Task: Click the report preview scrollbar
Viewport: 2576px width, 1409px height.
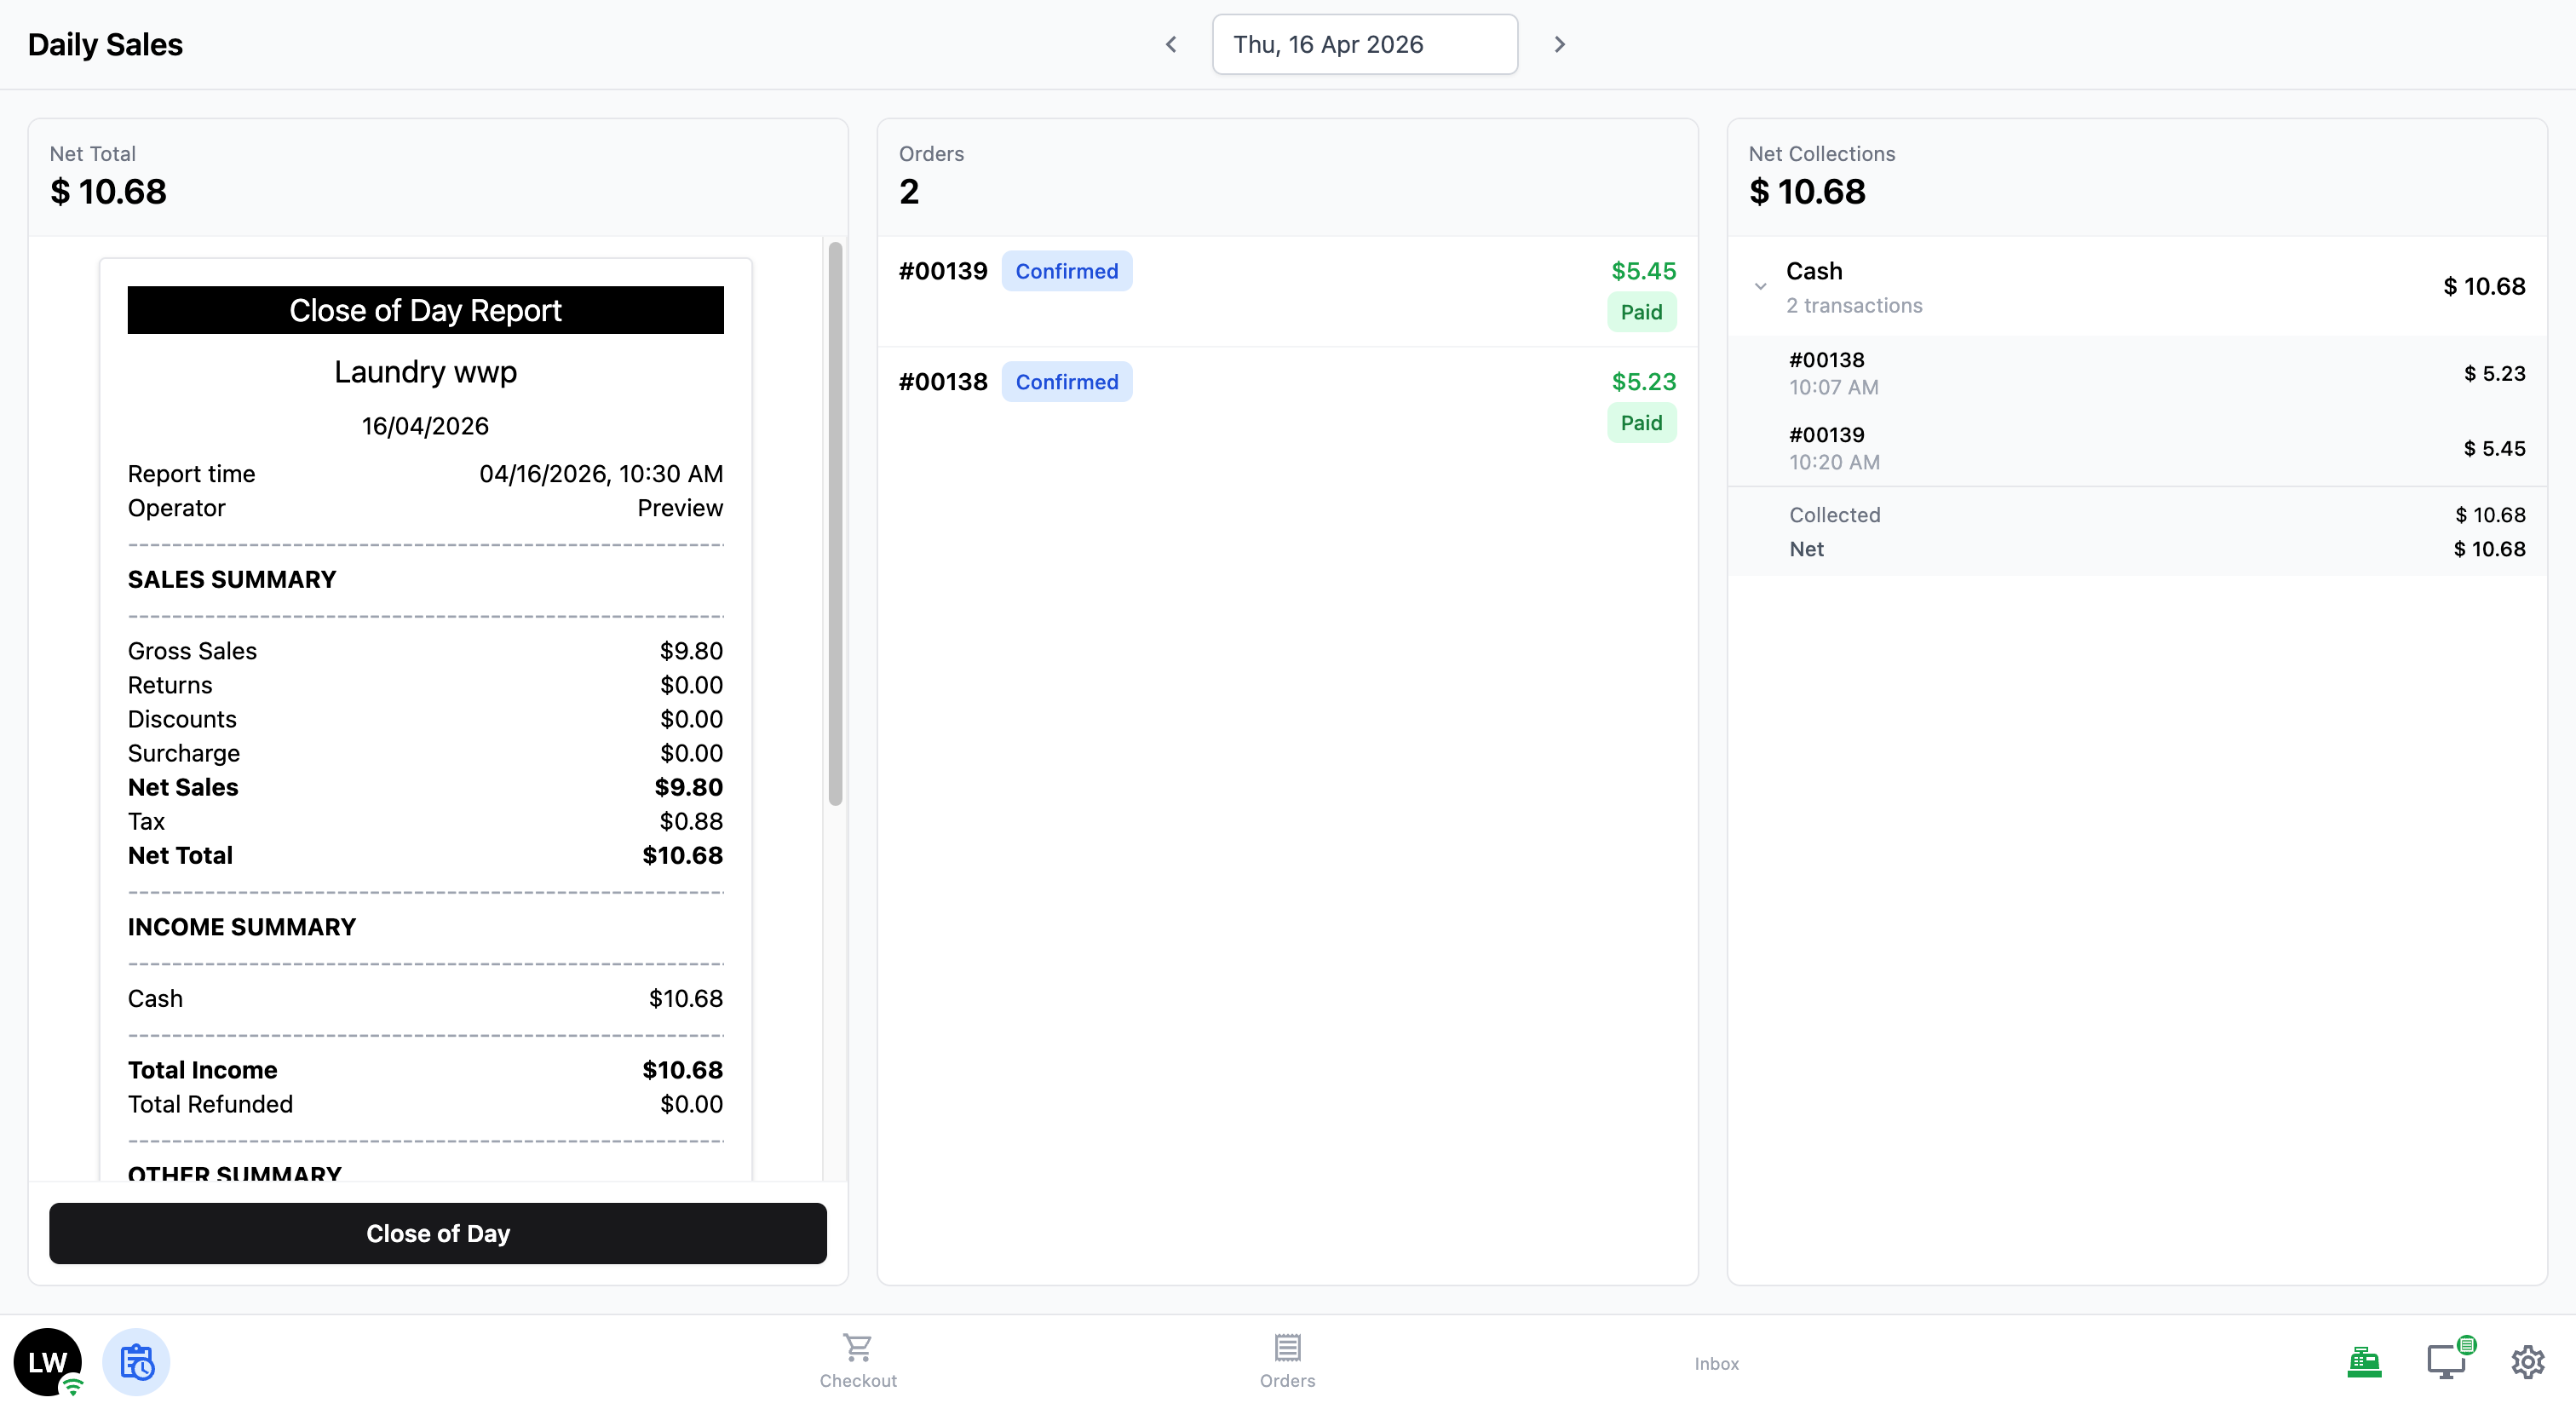Action: [x=835, y=523]
